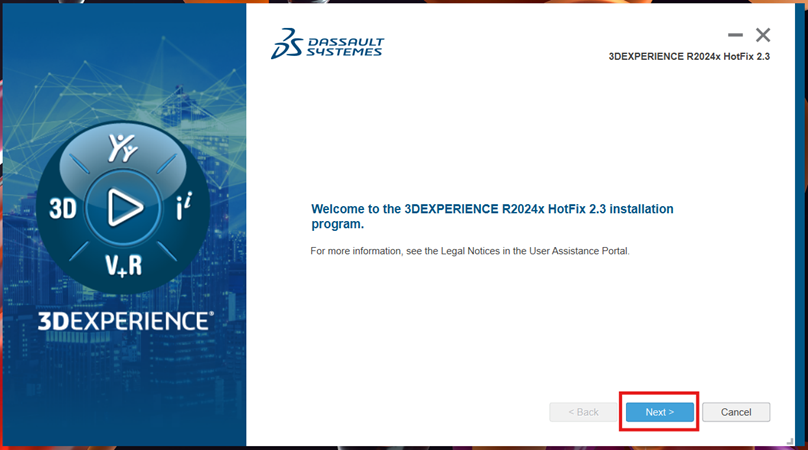The image size is (808, 450).
Task: Minimize the installer window
Action: (735, 35)
